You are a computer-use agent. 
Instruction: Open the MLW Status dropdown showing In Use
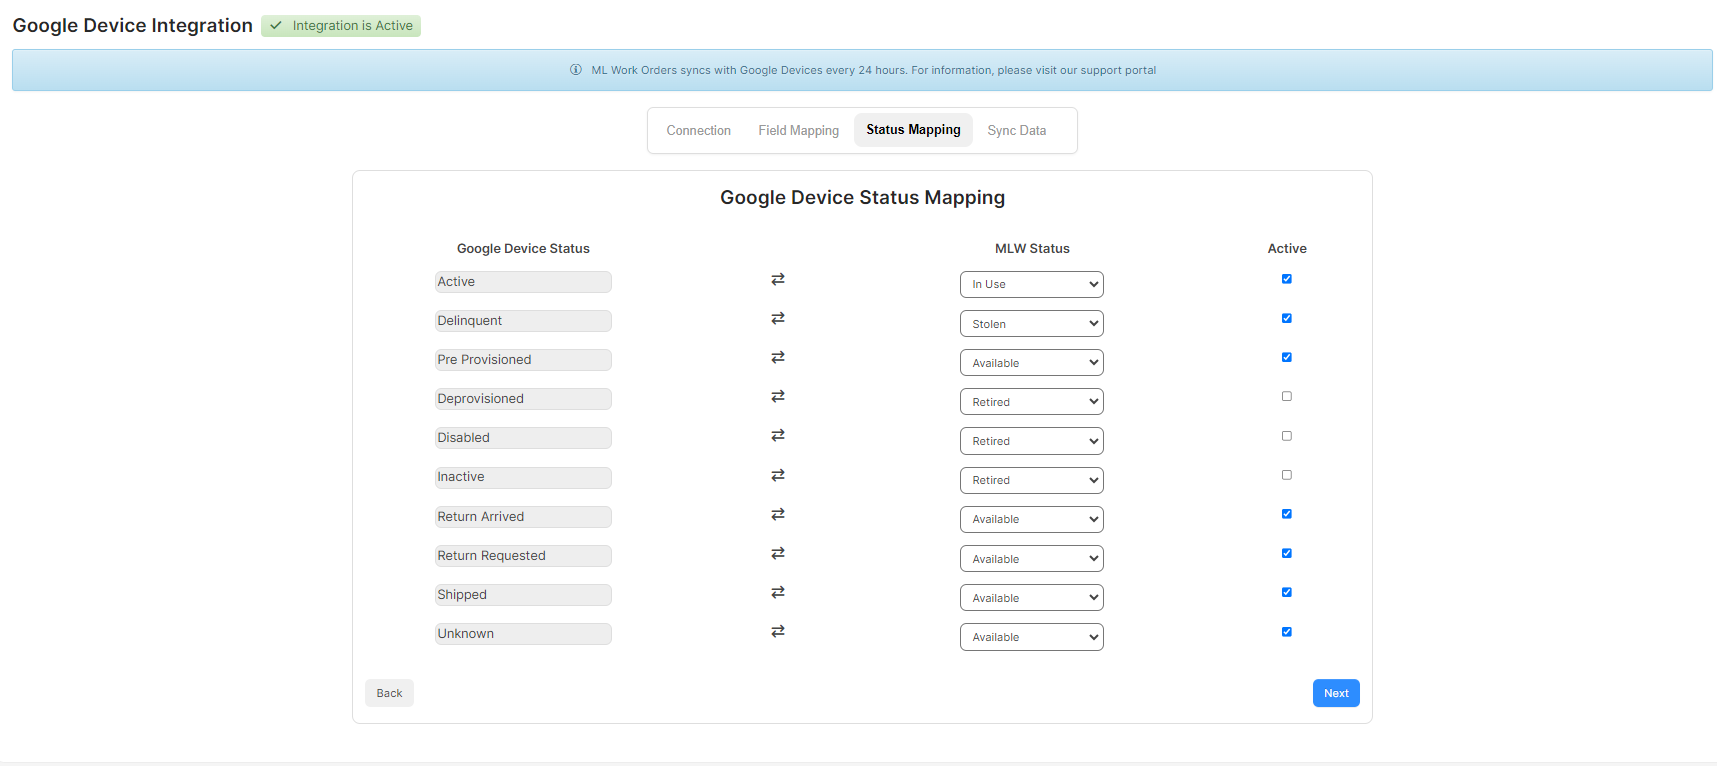(x=1031, y=285)
